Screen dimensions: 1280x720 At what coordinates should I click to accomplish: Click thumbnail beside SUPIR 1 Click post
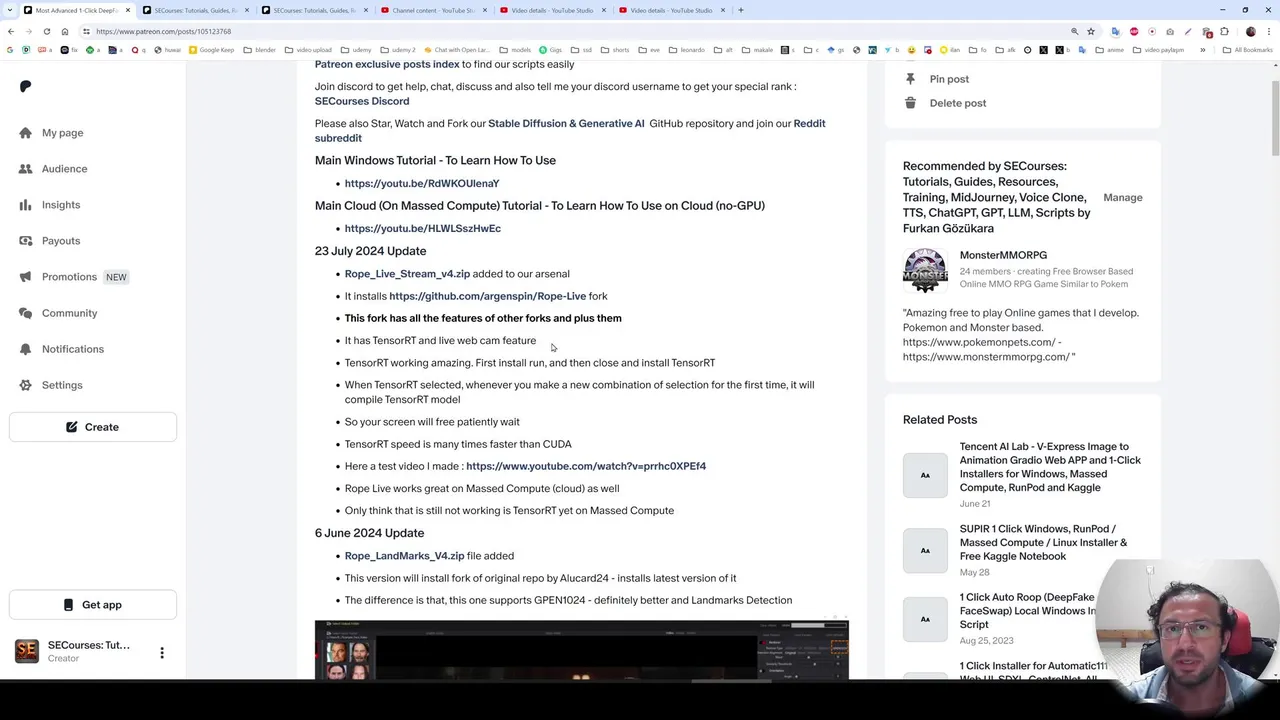(925, 550)
